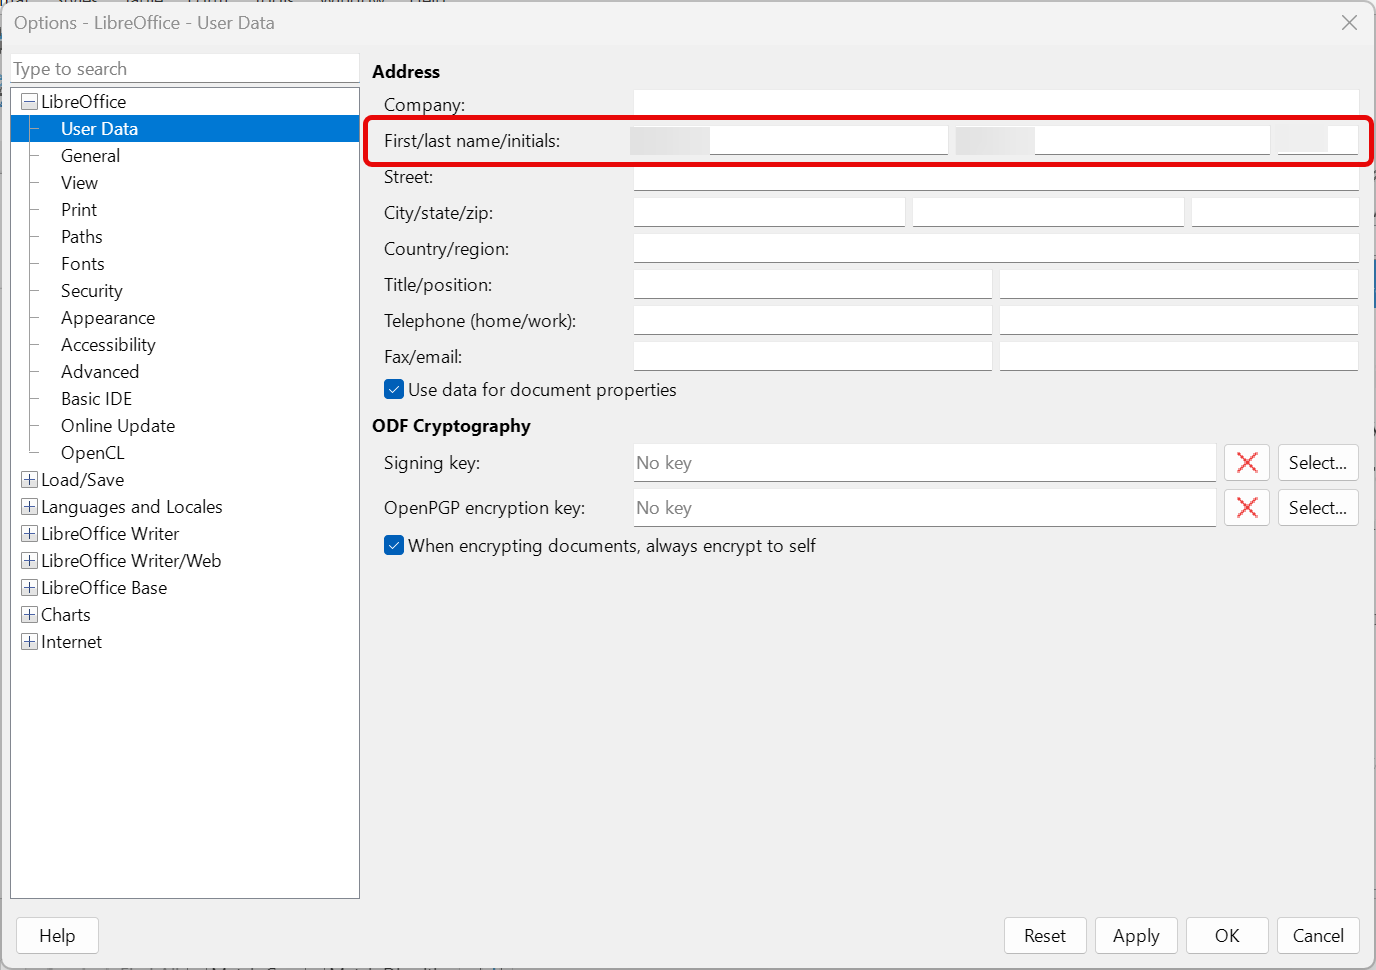Expand the LibreOffice Writer node
The width and height of the screenshot is (1376, 970).
click(x=29, y=534)
